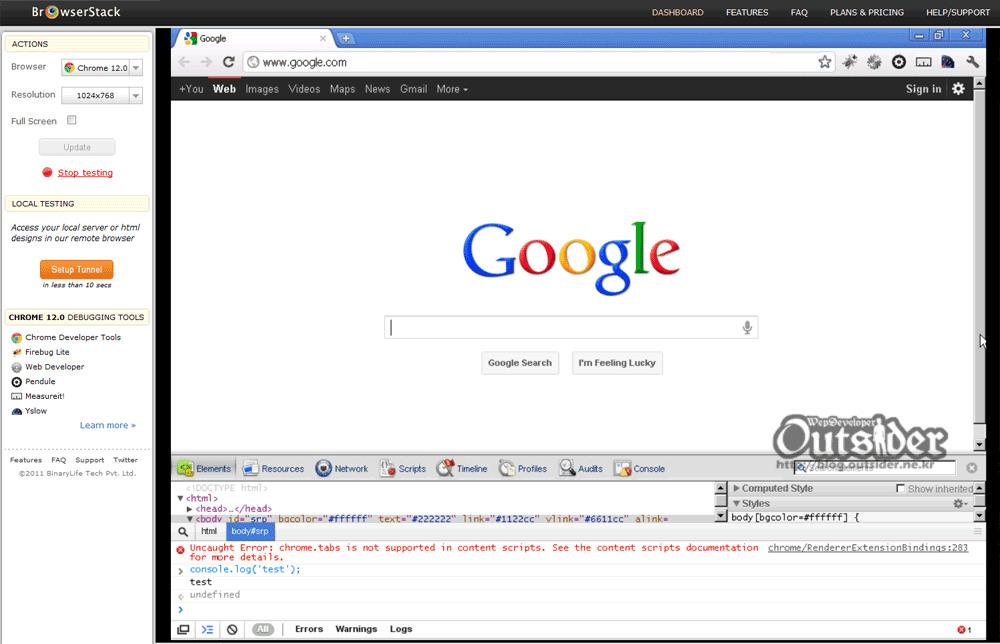1000x644 pixels.
Task: Open Maps in the Google bar
Action: point(342,89)
